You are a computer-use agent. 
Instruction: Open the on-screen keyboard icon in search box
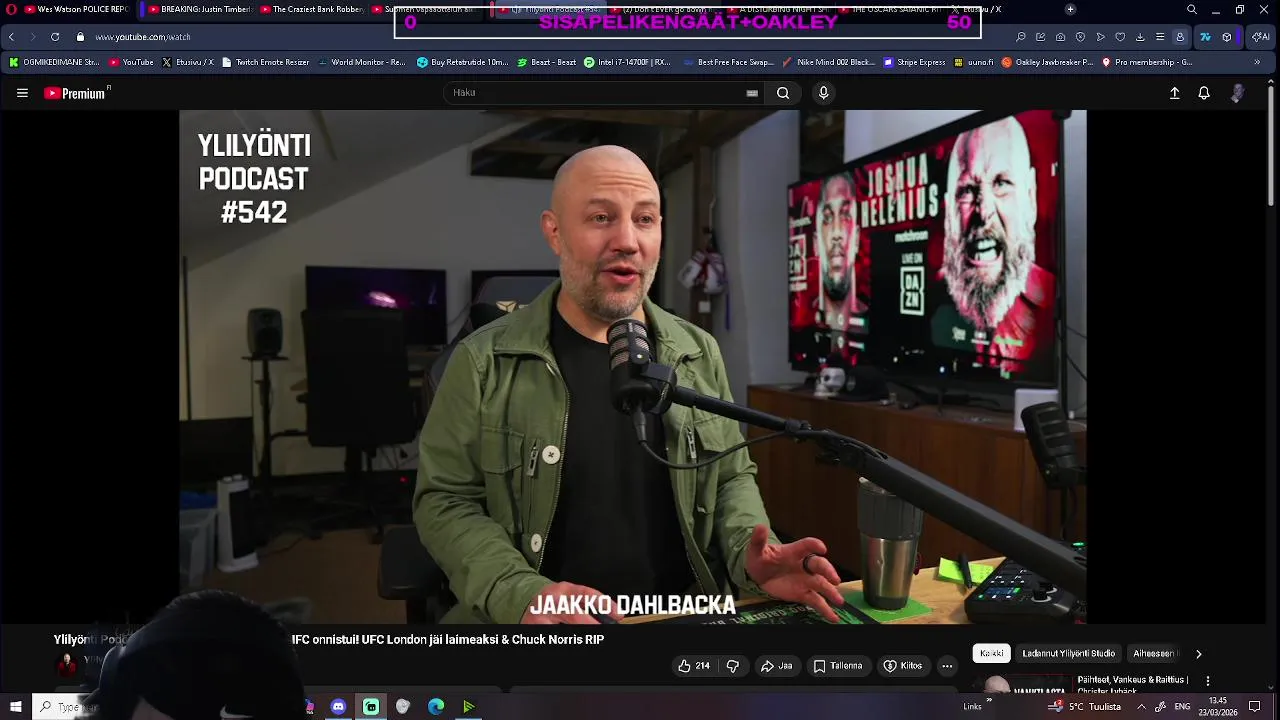coord(752,93)
